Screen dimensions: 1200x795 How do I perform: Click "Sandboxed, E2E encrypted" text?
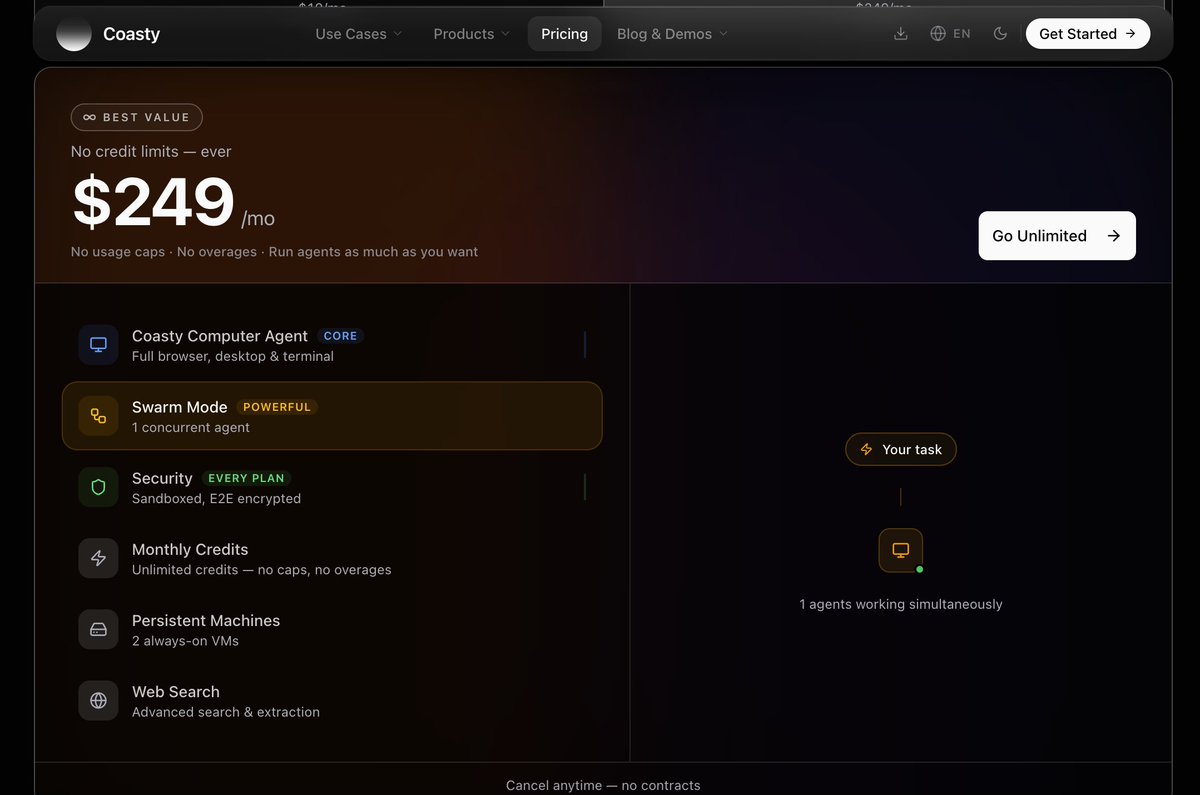216,498
